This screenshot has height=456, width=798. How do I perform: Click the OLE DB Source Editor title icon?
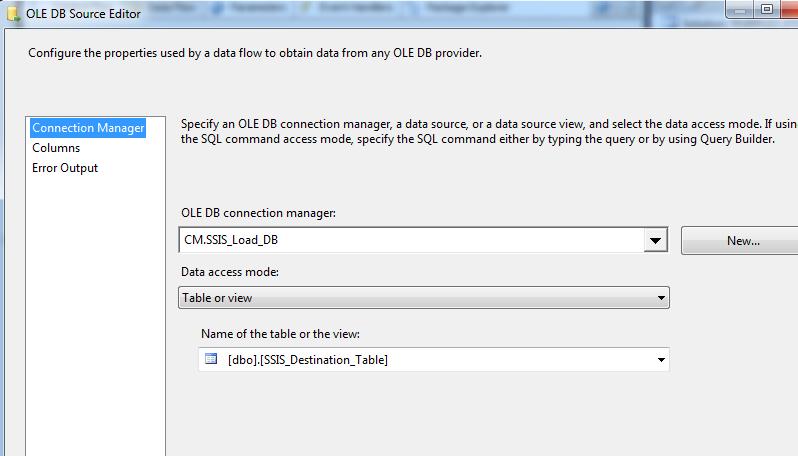13,14
